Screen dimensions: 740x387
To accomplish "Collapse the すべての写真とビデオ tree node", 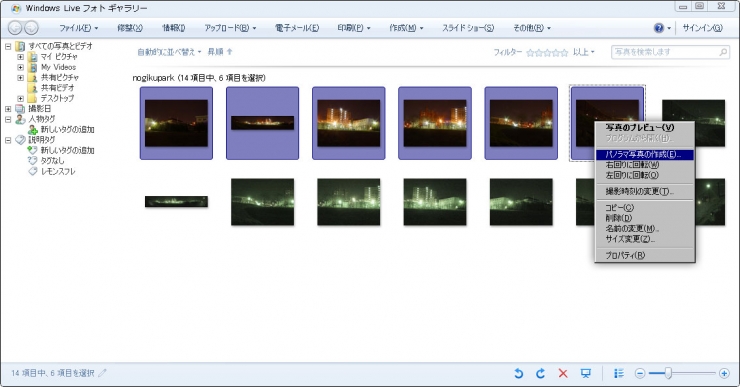I will (8, 46).
